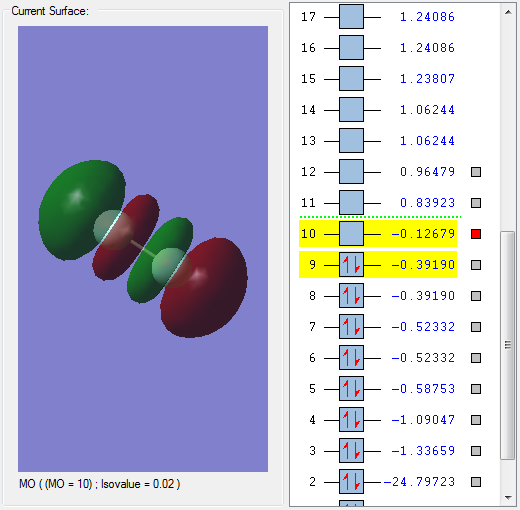The width and height of the screenshot is (520, 510).
Task: Click the large red lobe of the orbital surface
Action: point(204,287)
